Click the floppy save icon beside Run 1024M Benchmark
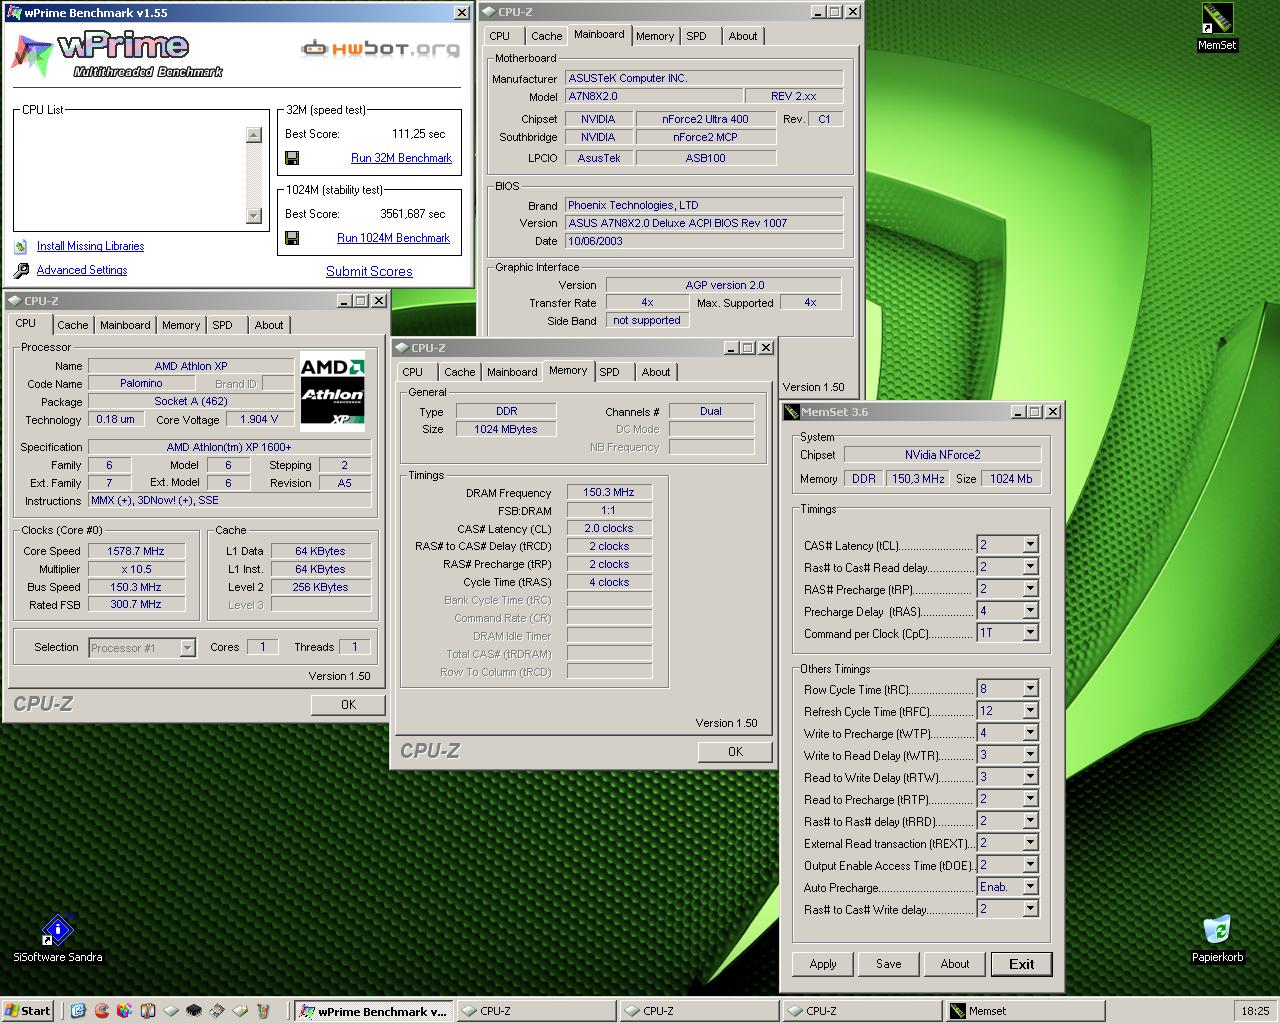Viewport: 1280px width, 1024px height. (292, 238)
